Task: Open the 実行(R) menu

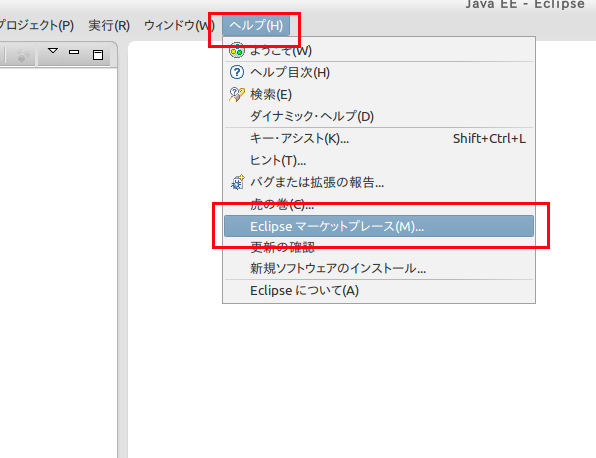Action: [109, 25]
